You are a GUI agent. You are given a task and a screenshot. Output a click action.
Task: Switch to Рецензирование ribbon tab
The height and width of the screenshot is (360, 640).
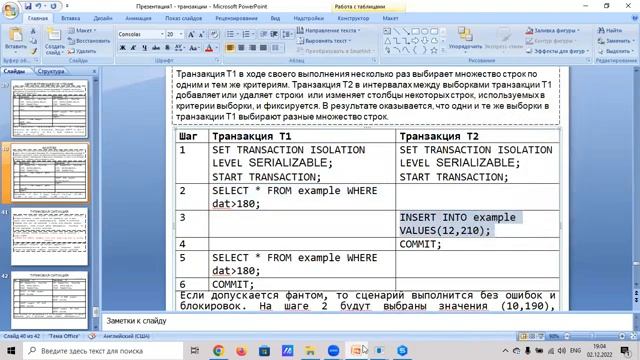pos(236,18)
